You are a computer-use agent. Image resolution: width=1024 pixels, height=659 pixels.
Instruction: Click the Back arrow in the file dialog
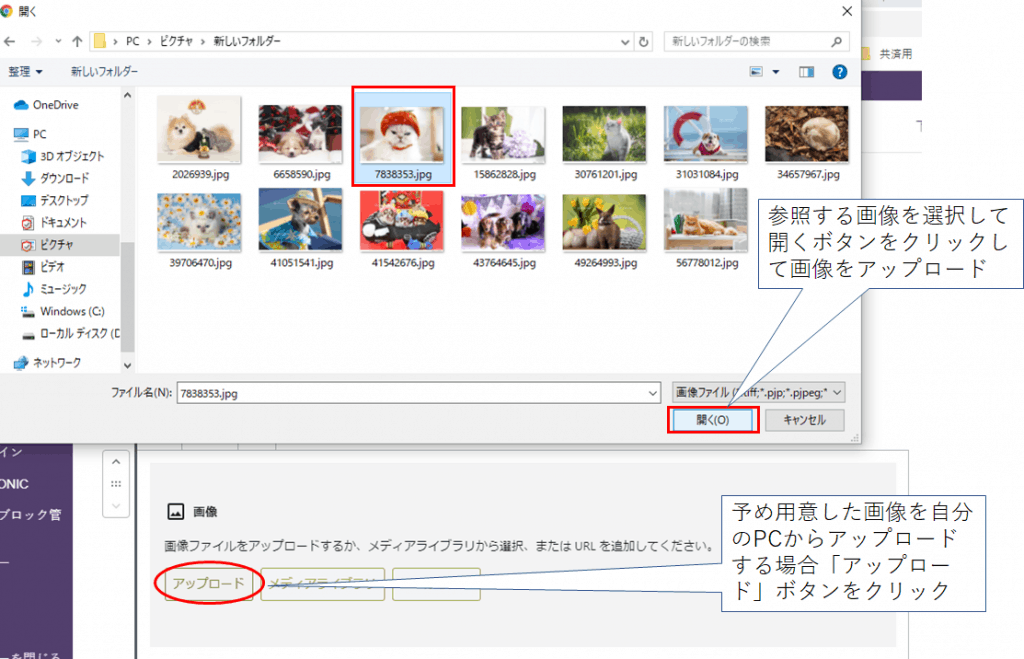(11, 41)
